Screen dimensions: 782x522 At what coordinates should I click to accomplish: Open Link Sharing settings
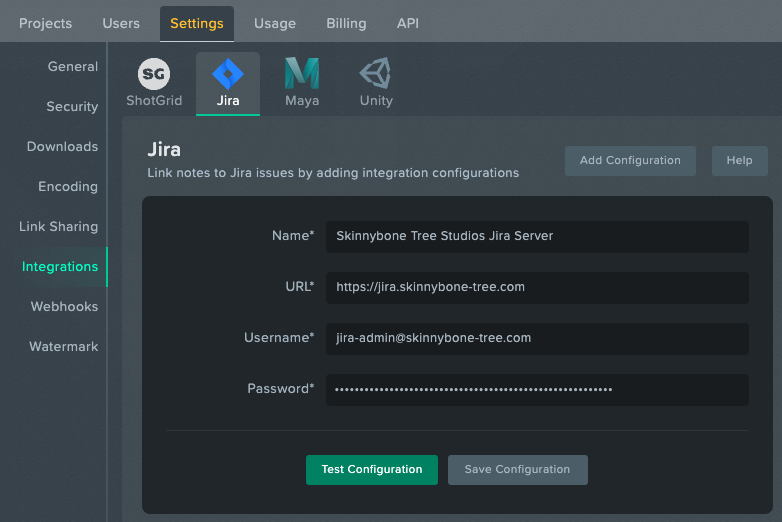pyautogui.click(x=58, y=226)
